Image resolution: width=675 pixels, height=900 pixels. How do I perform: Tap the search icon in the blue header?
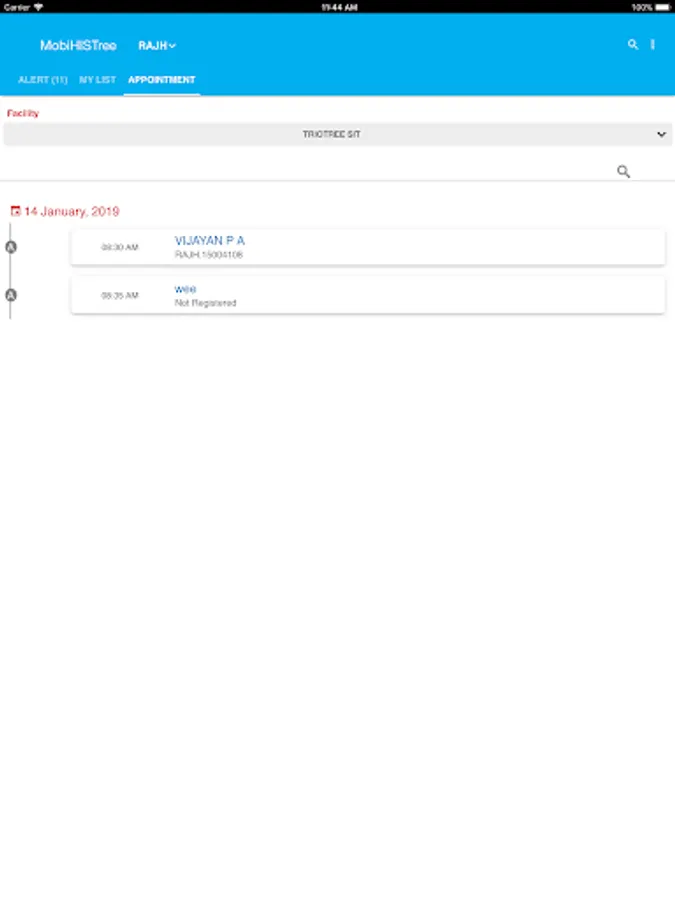(633, 45)
